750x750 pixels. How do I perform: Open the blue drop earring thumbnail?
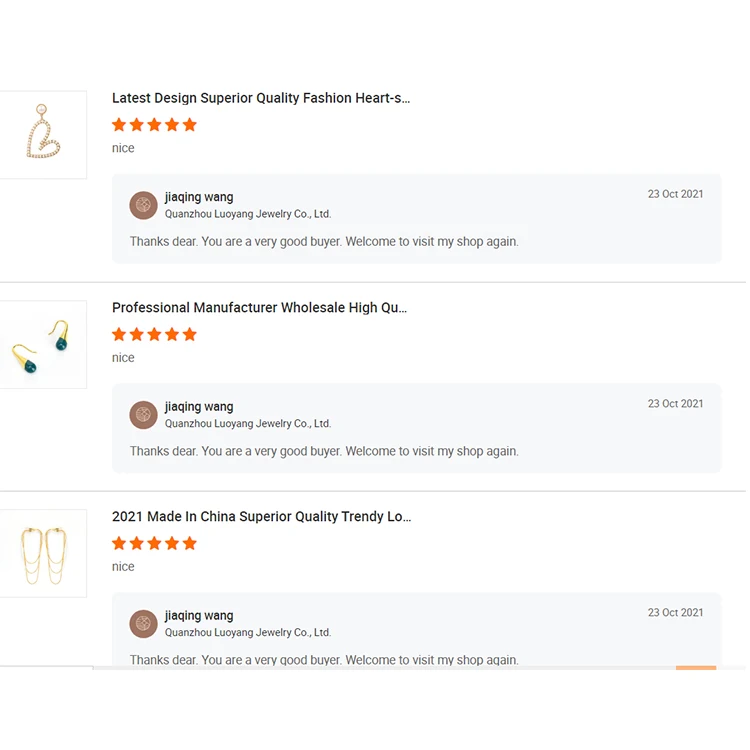[x=42, y=344]
